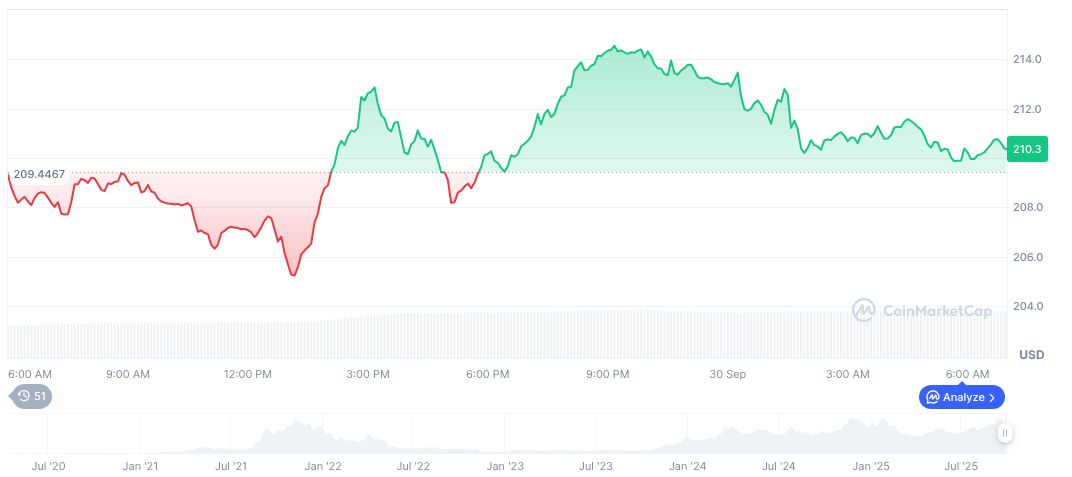This screenshot has height=477, width=1072.
Task: Click the 12:00 PM time axis label
Action: (247, 374)
